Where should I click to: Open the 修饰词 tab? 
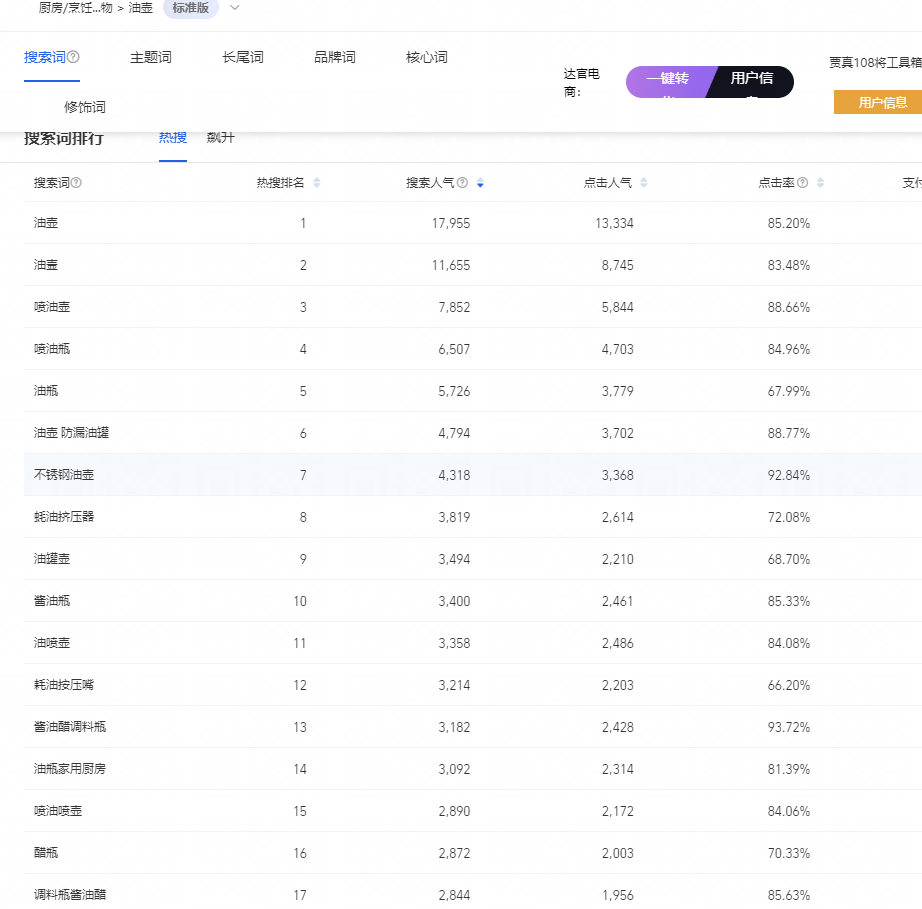[85, 107]
